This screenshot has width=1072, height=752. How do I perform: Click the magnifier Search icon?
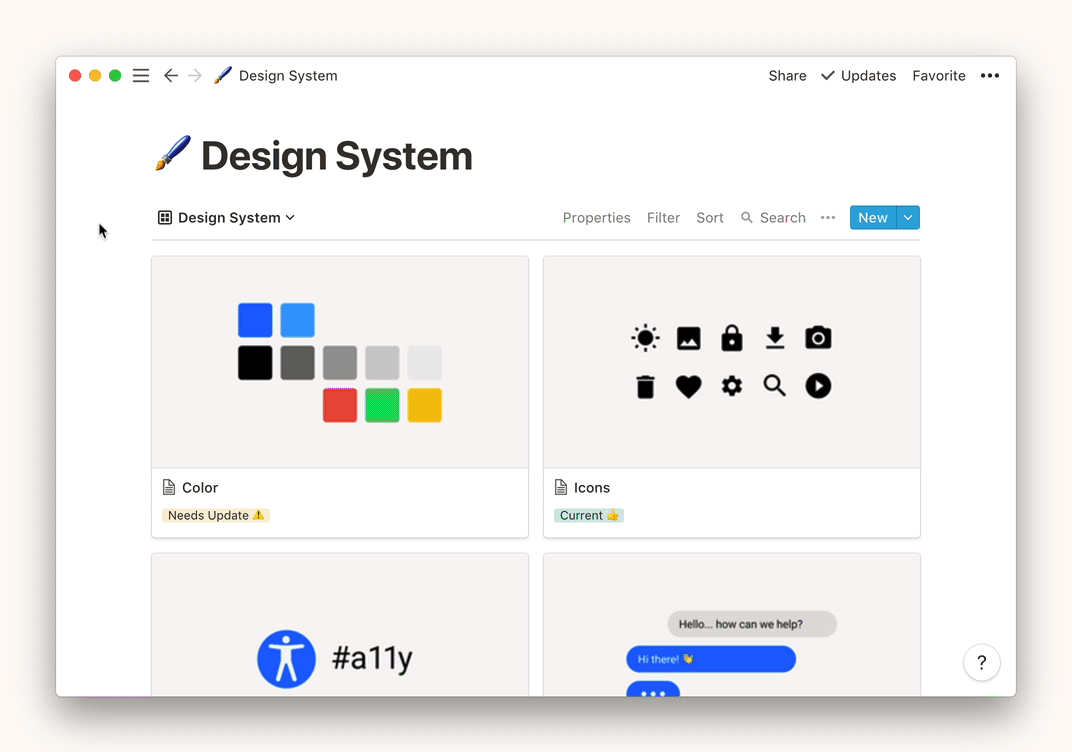click(747, 218)
